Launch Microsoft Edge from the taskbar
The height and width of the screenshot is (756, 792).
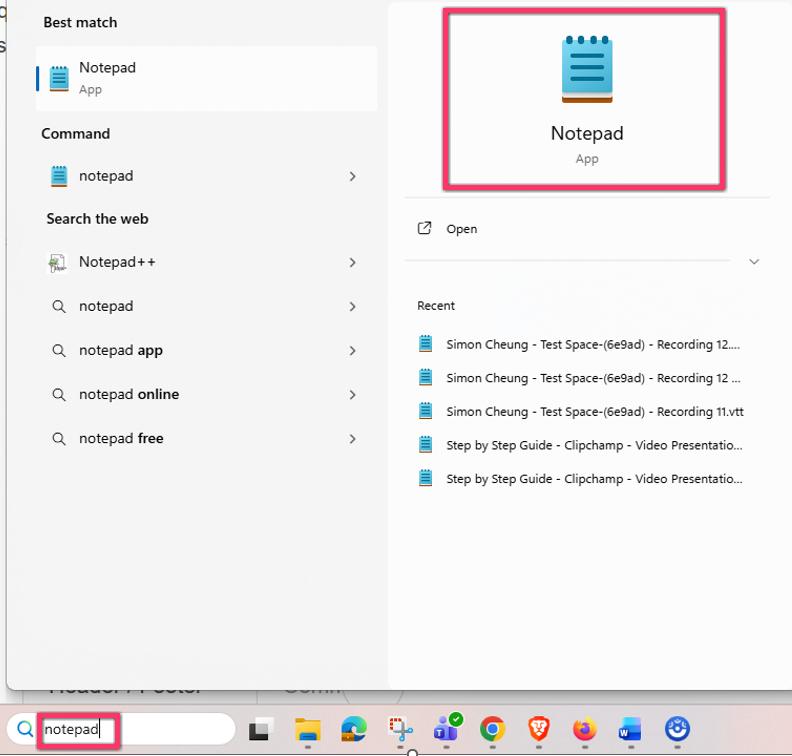coord(354,729)
